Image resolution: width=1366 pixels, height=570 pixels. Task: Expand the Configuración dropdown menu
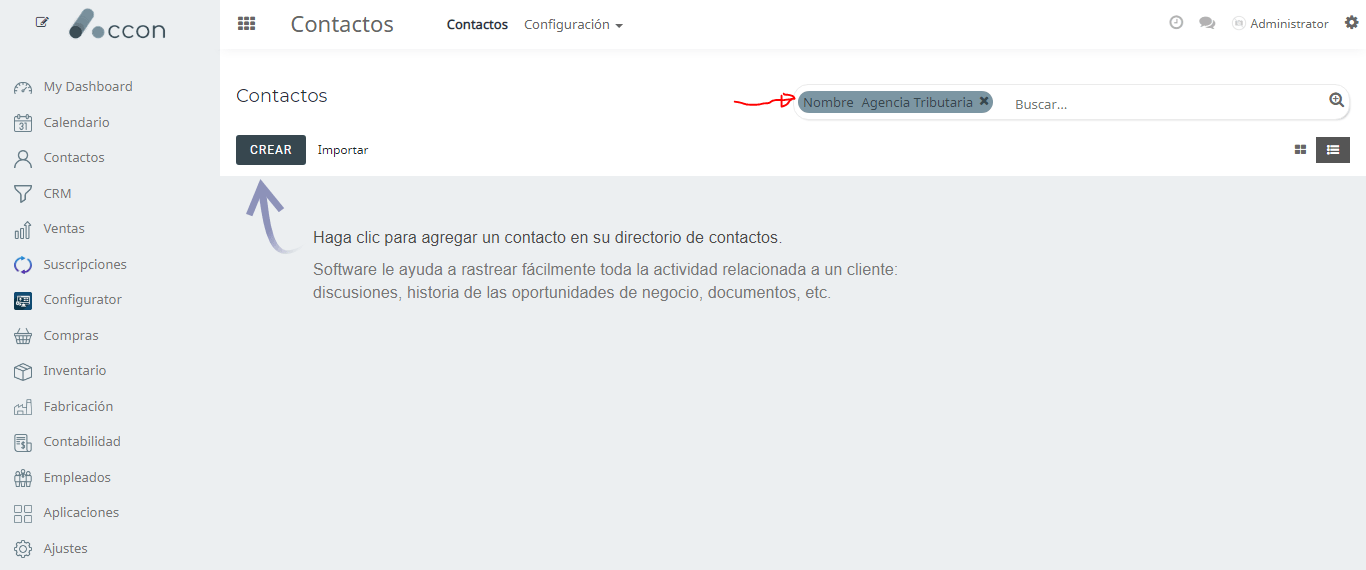[573, 24]
